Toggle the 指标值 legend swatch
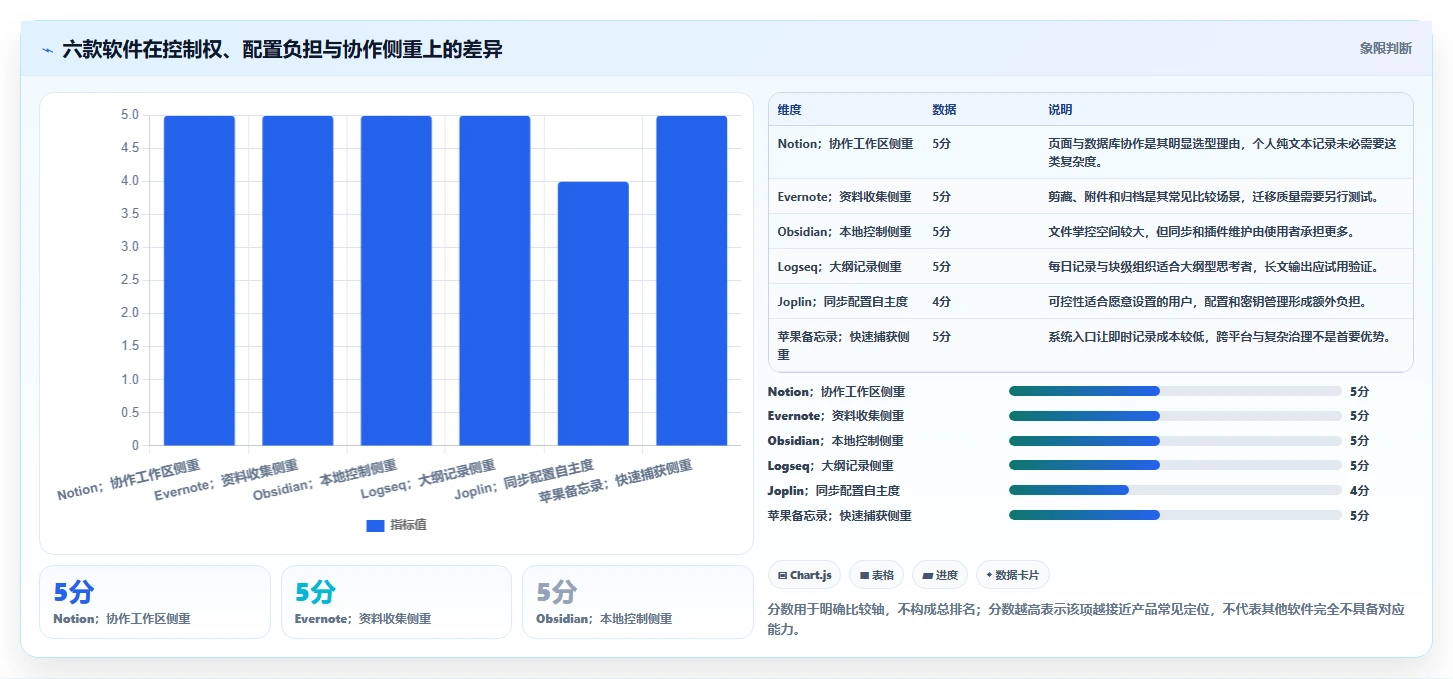 pos(375,525)
